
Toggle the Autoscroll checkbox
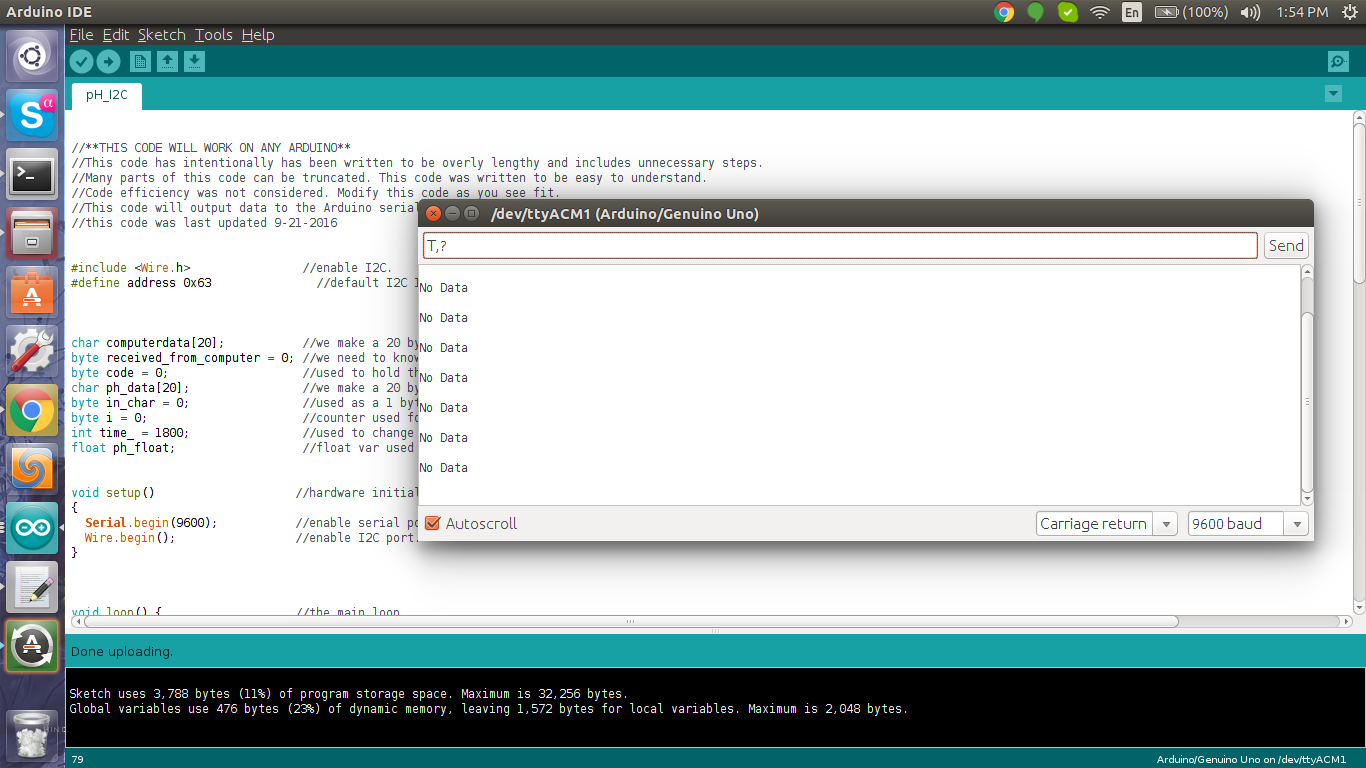click(x=433, y=523)
